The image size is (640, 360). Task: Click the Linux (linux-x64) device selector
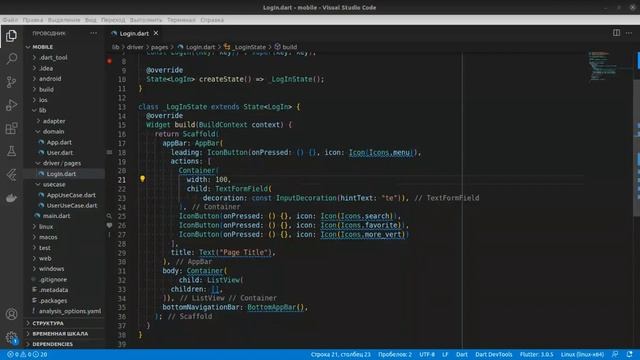[x=582, y=354]
